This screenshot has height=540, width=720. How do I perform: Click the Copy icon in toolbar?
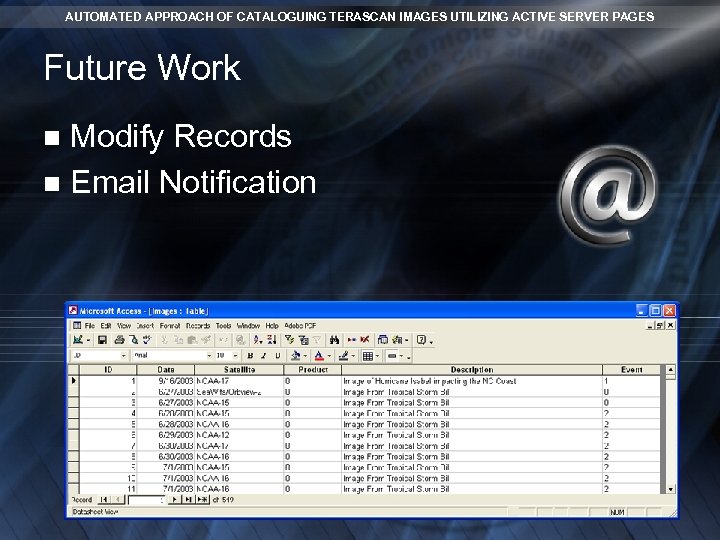tap(178, 340)
